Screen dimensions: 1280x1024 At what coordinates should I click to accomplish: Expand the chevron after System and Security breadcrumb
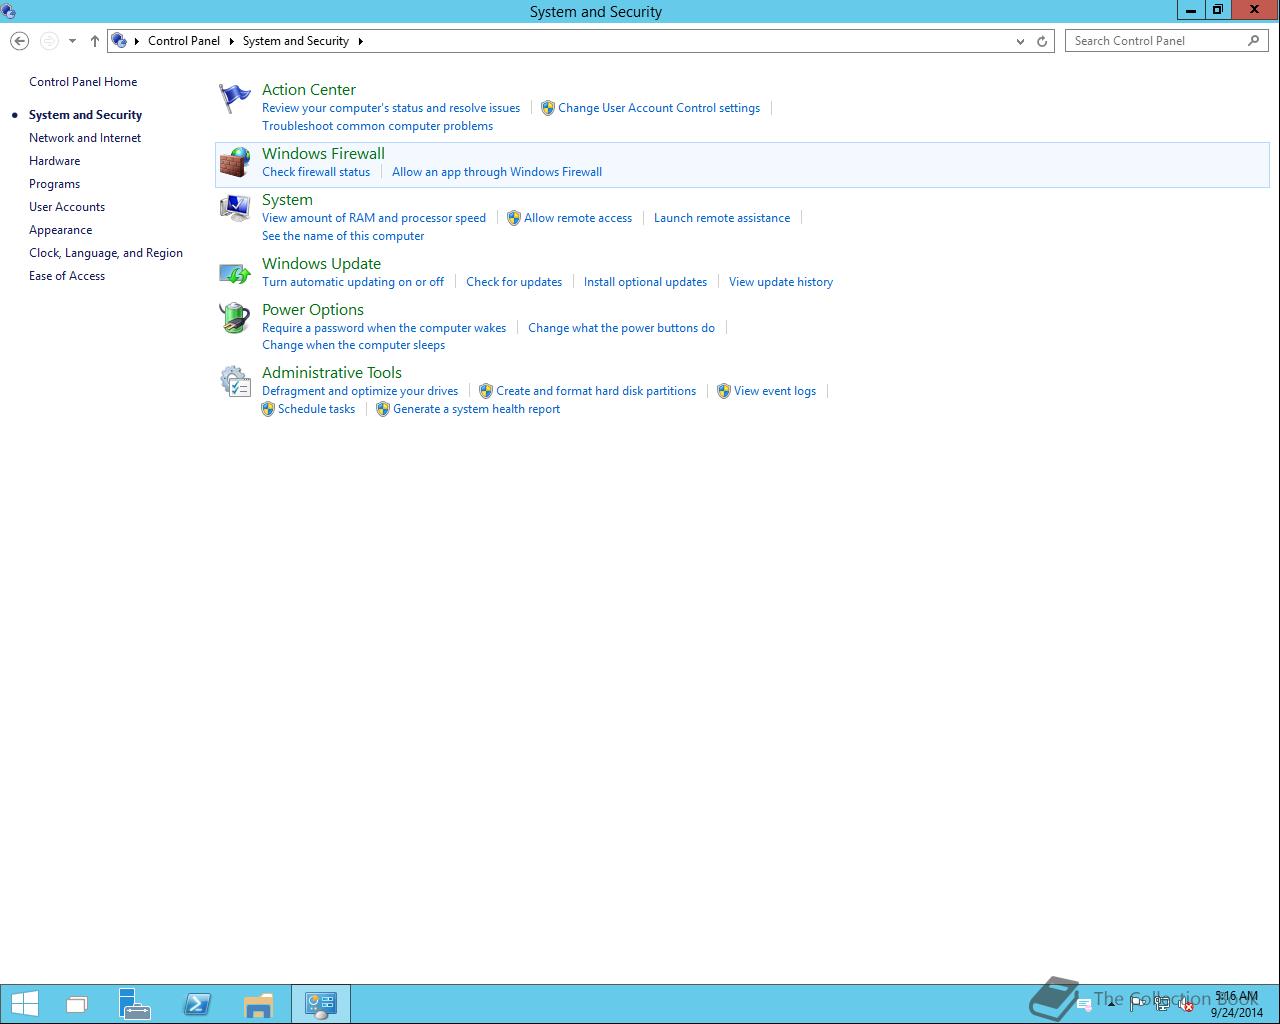361,41
